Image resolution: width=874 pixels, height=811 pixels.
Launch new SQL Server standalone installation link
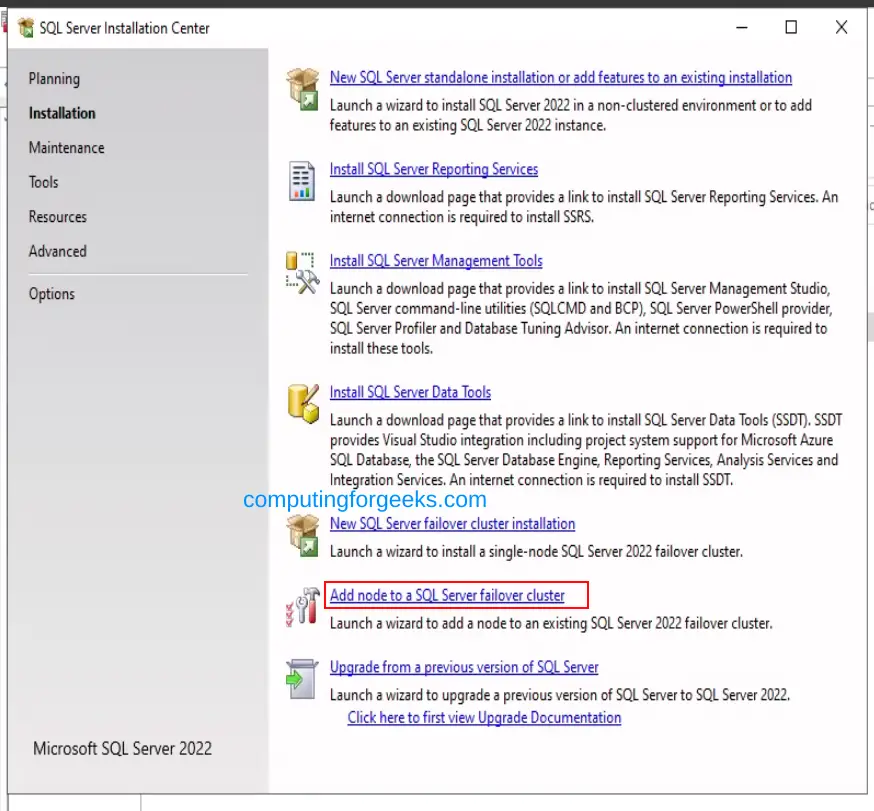tap(561, 77)
